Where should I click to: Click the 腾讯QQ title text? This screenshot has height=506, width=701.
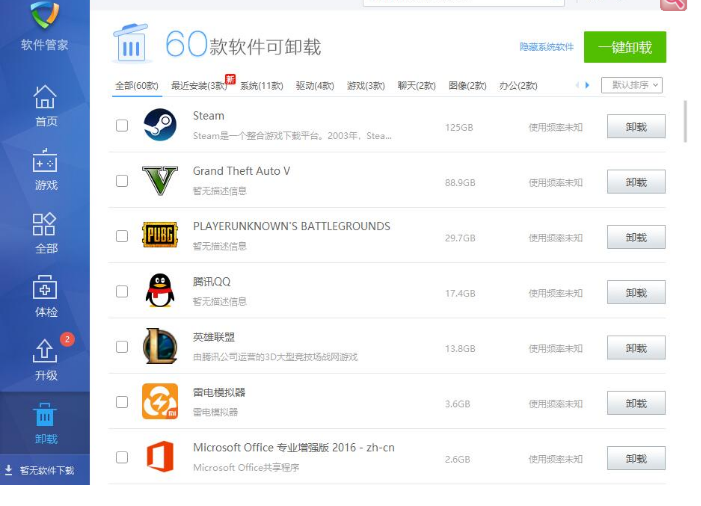(211, 282)
